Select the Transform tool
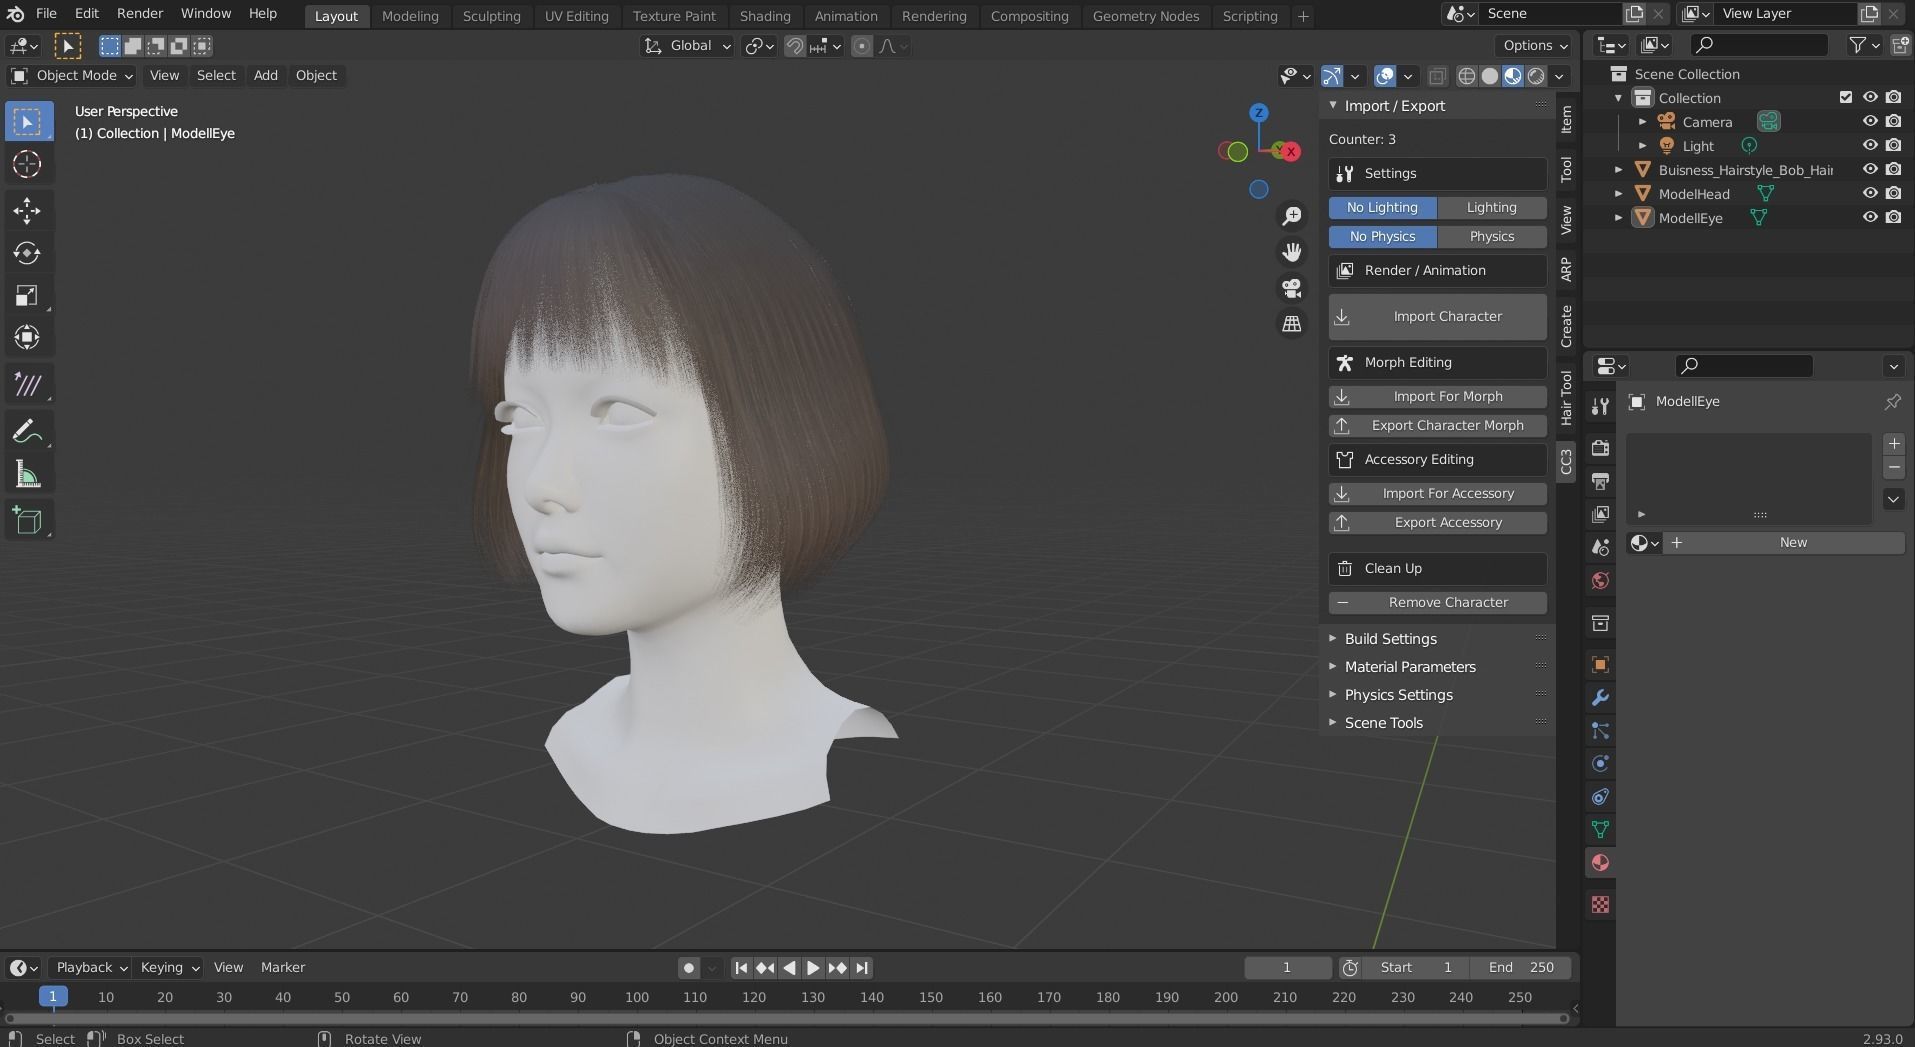The width and height of the screenshot is (1915, 1047). (x=27, y=338)
